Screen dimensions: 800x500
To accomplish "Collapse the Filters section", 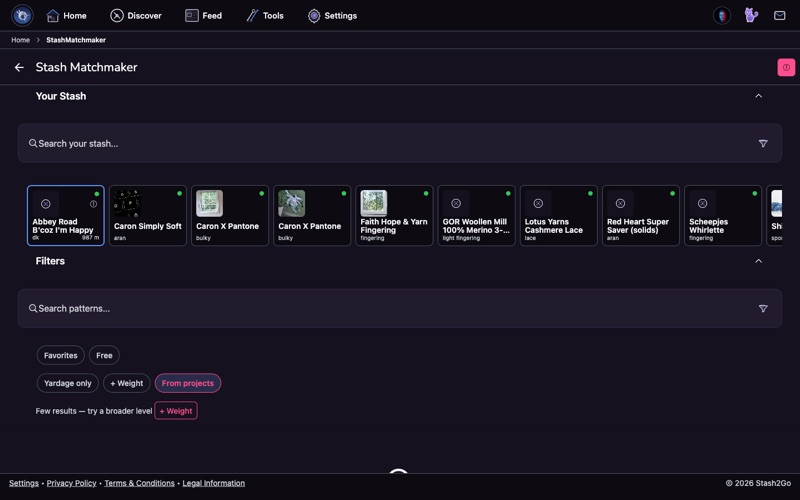I will click(x=759, y=261).
